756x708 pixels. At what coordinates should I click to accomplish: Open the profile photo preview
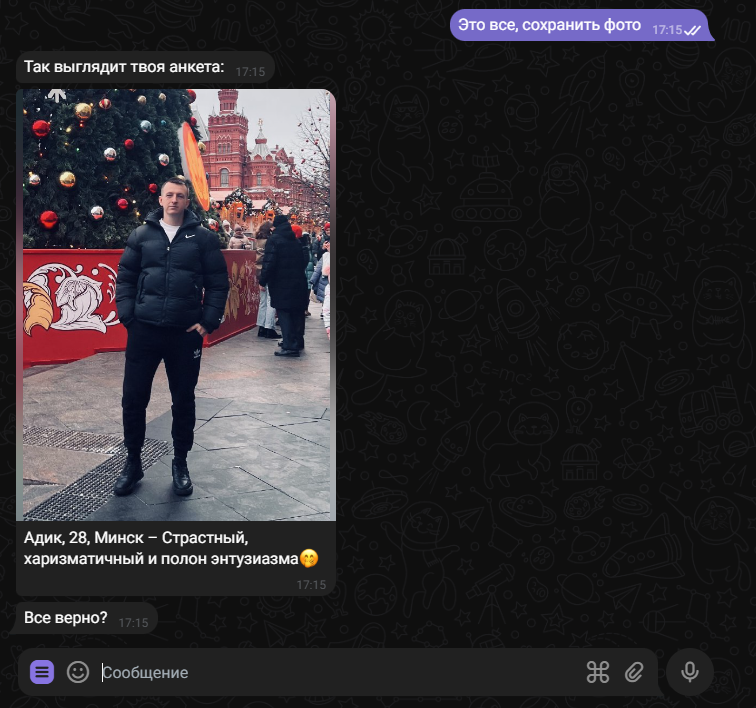coord(176,305)
